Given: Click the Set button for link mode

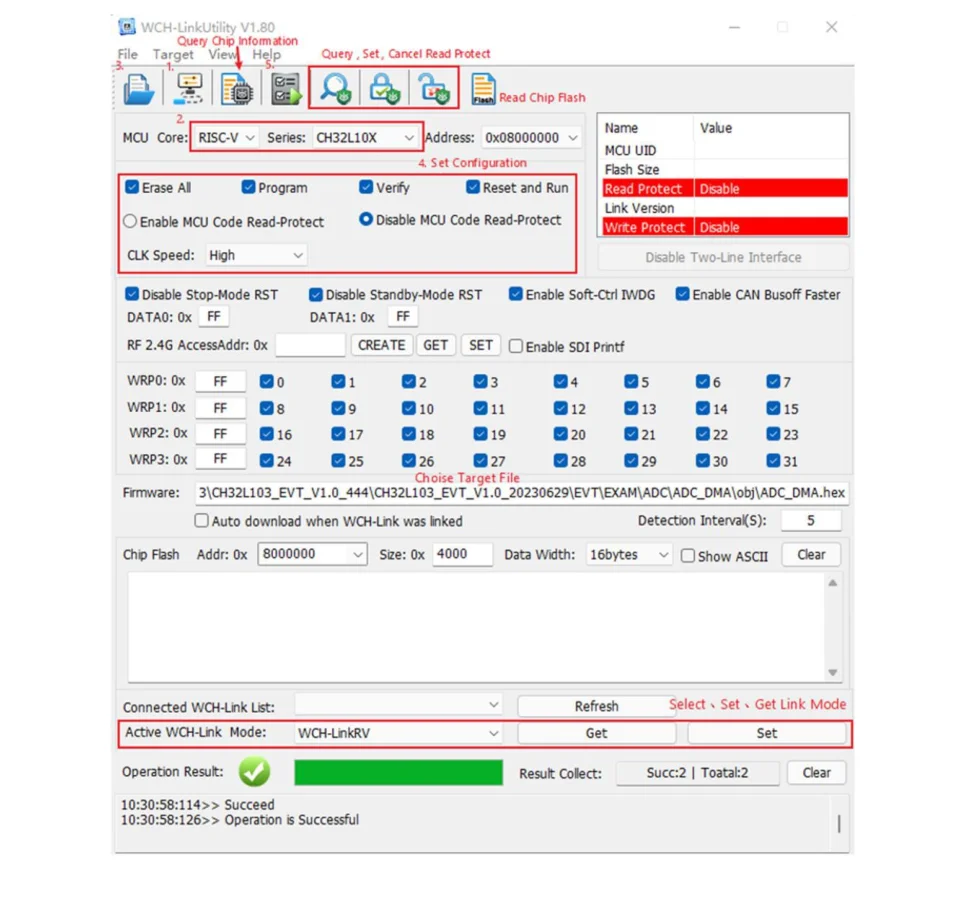Looking at the screenshot, I should (766, 733).
